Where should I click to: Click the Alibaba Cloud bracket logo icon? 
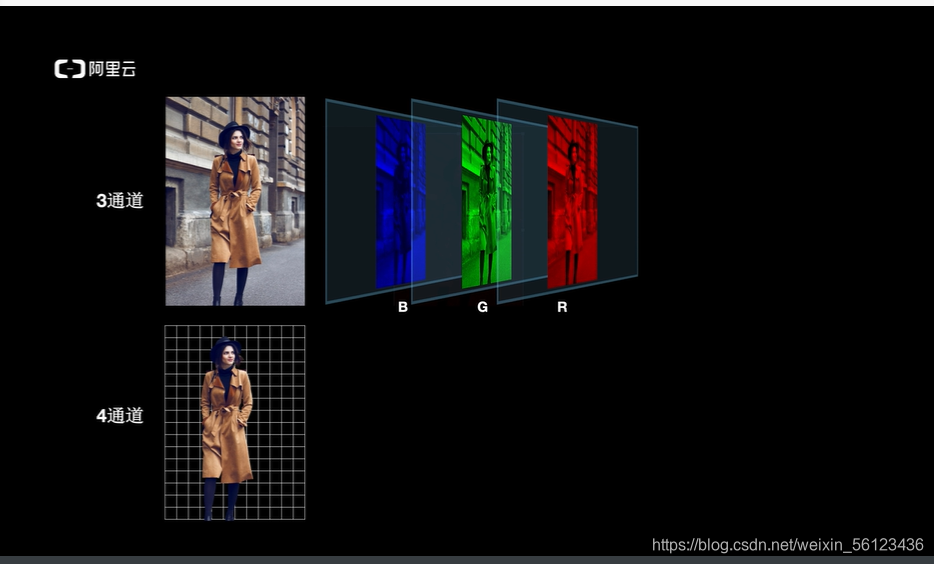70,69
